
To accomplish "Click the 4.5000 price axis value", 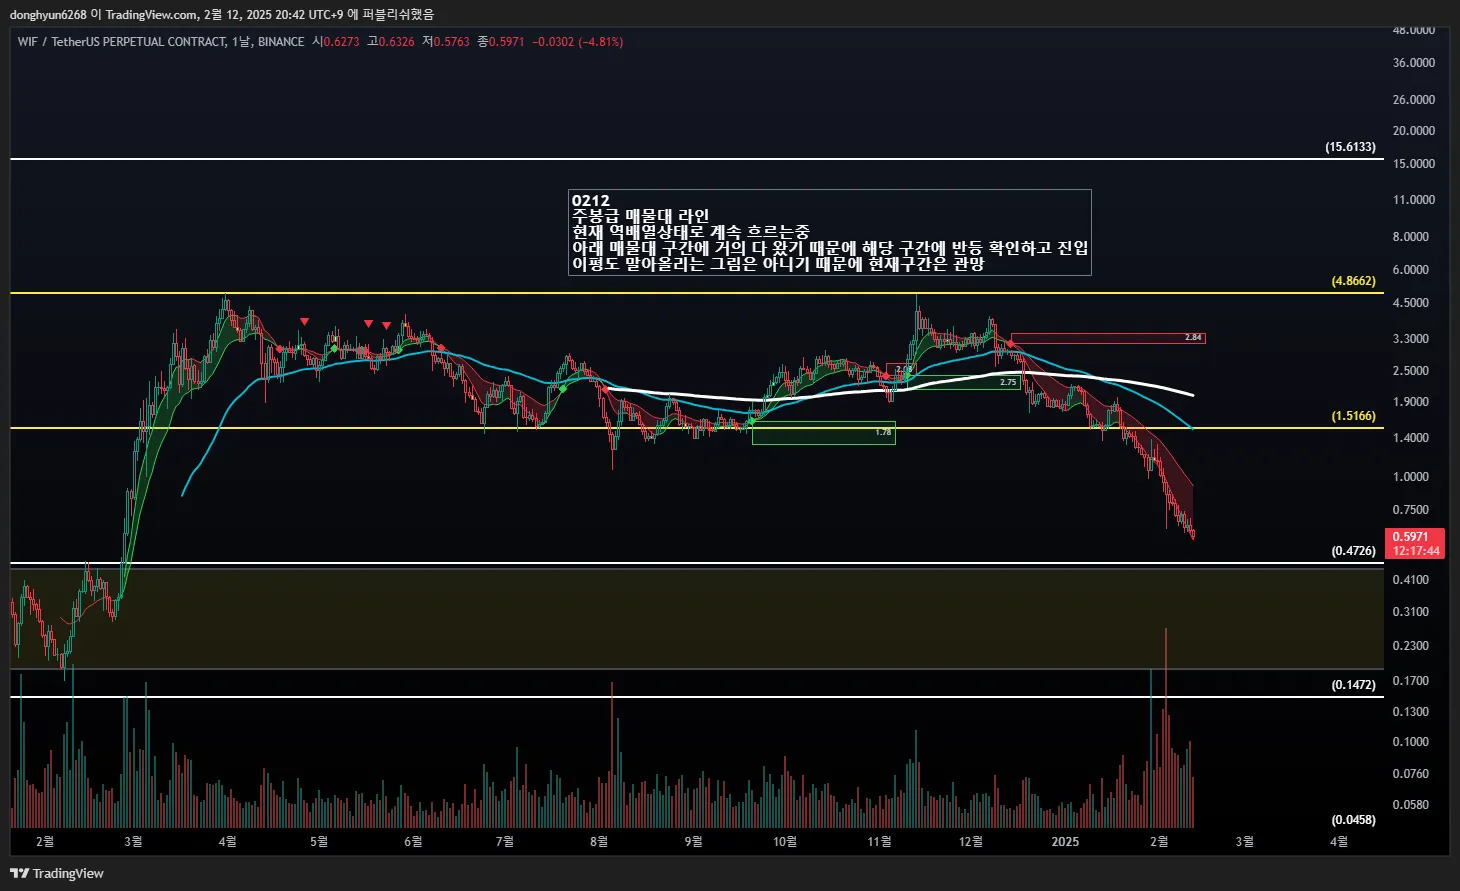I will tap(1410, 303).
